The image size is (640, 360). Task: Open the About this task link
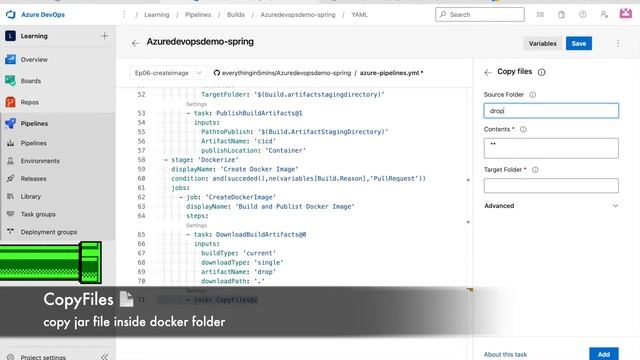[505, 354]
